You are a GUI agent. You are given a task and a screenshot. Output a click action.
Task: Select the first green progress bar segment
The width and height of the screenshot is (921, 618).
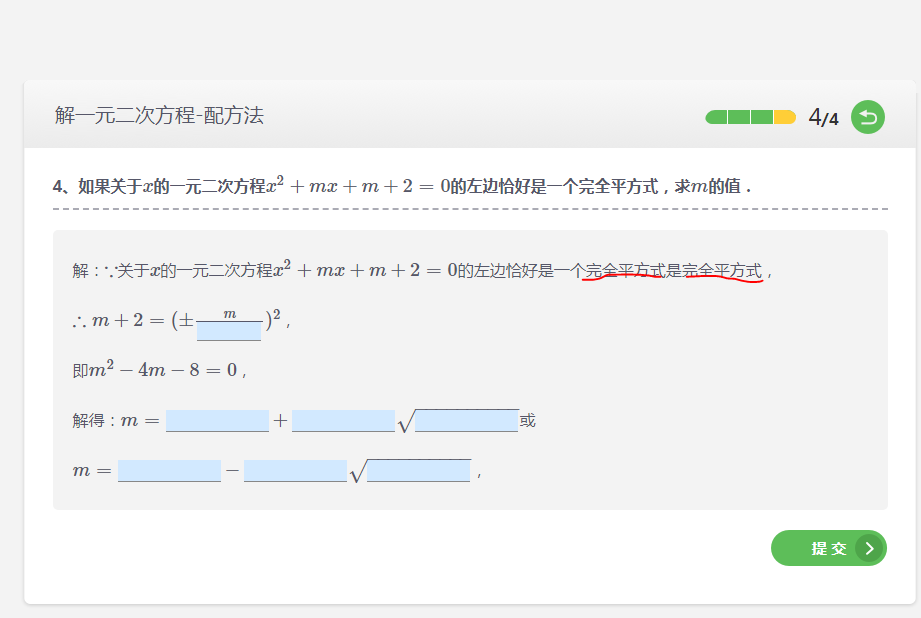(716, 117)
